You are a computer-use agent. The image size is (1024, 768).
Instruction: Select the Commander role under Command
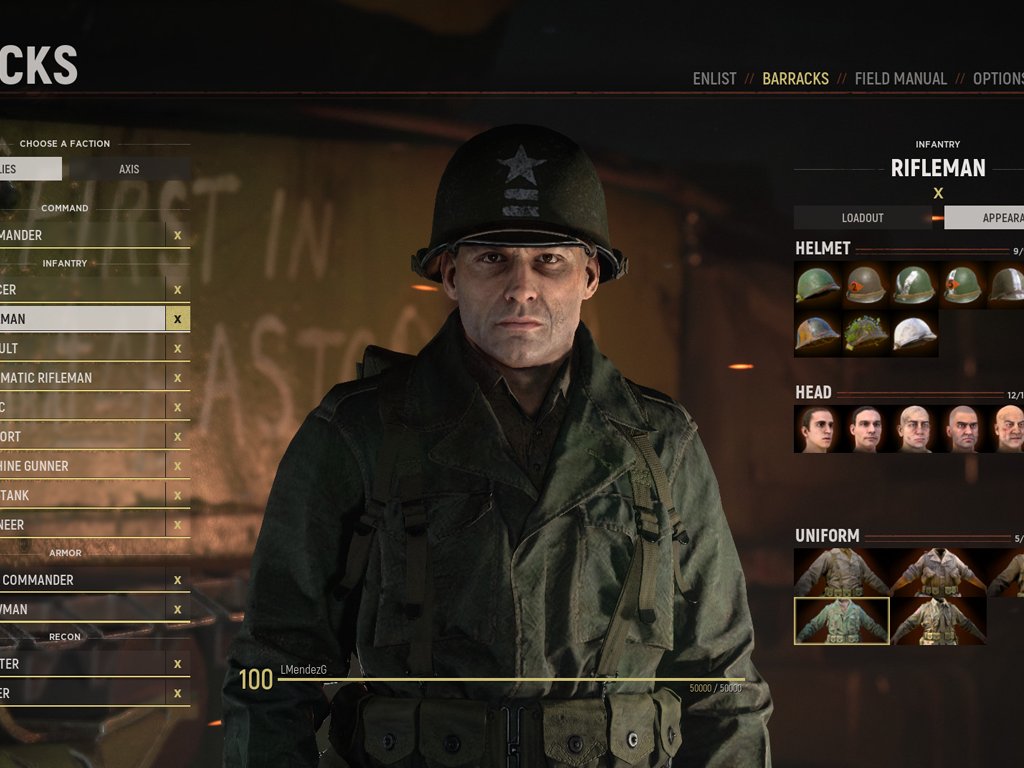point(82,235)
